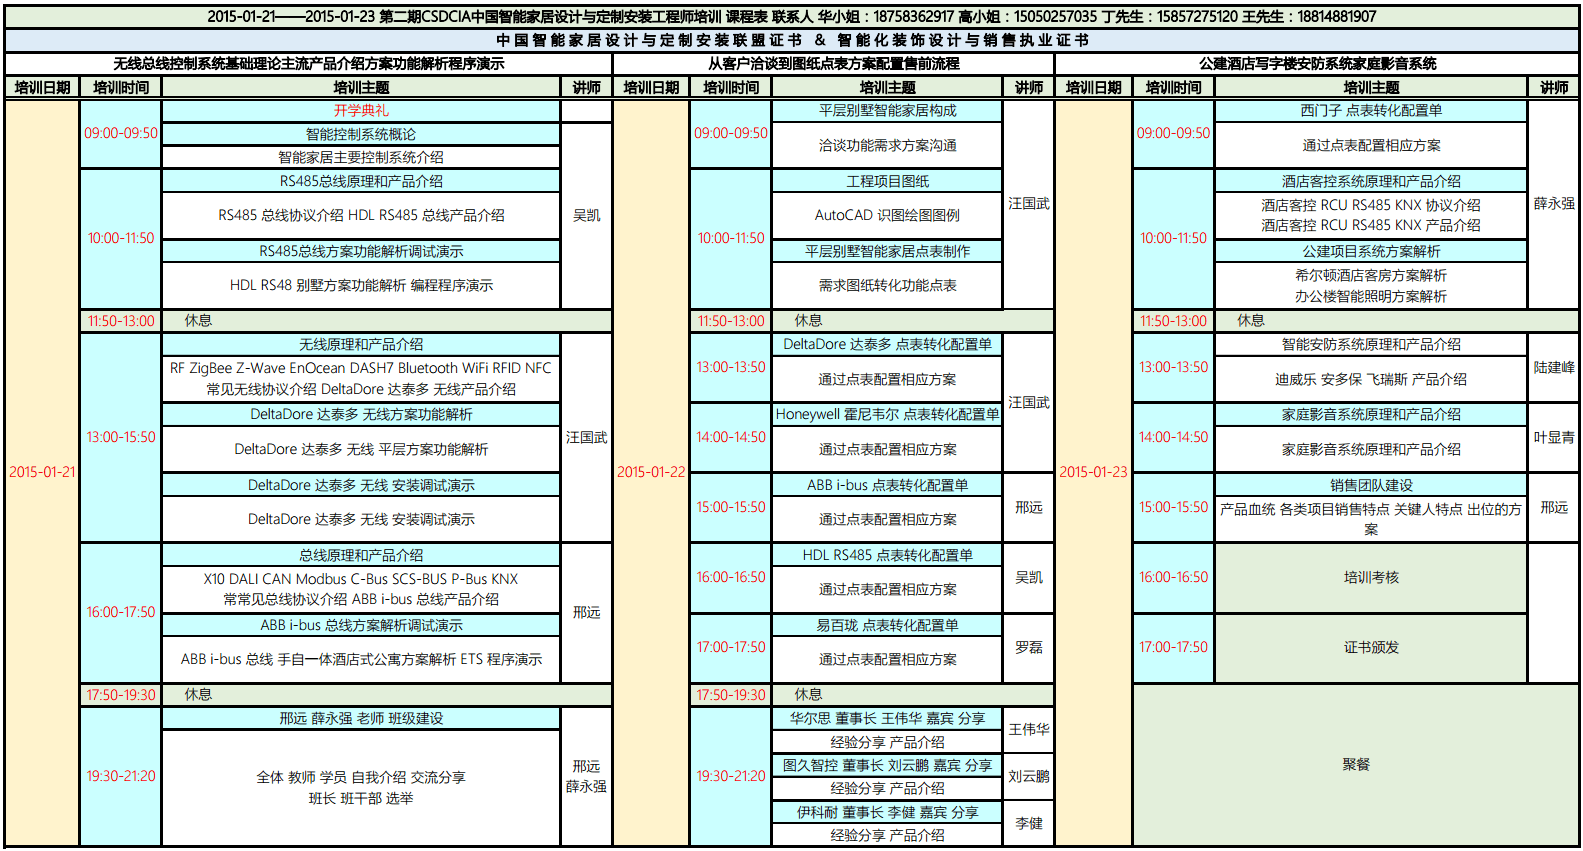Click the ABB i-bus 点表转化配置单 cell
The height and width of the screenshot is (851, 1583).
(887, 485)
